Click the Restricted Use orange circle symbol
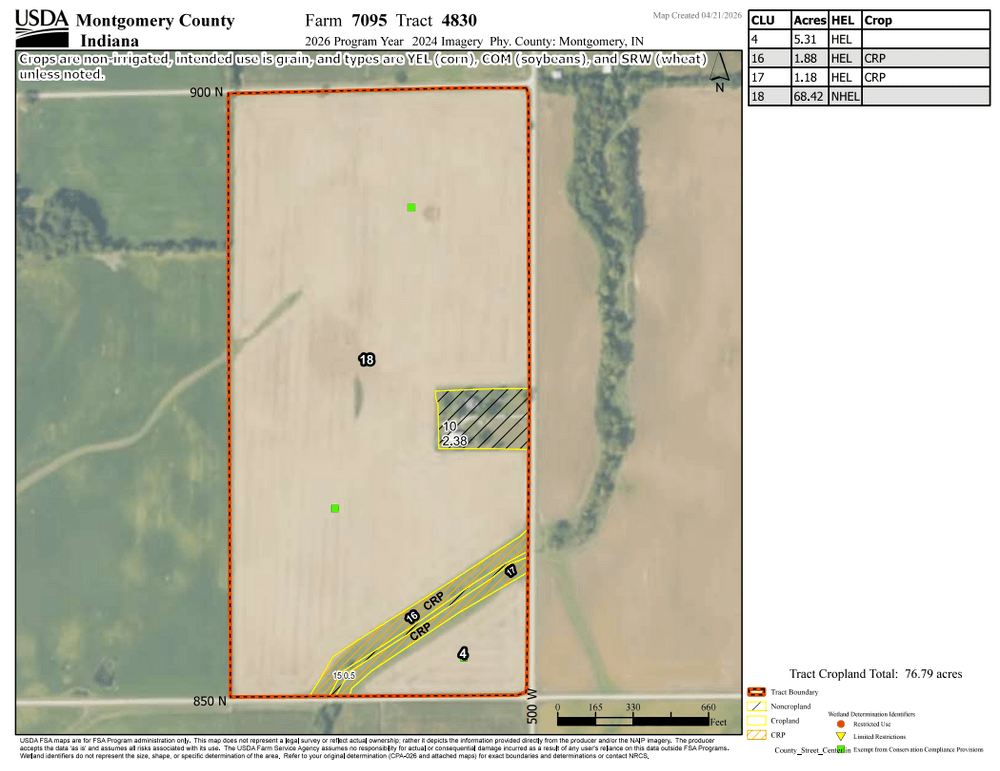Image resolution: width=1000 pixels, height=771 pixels. coord(841,724)
